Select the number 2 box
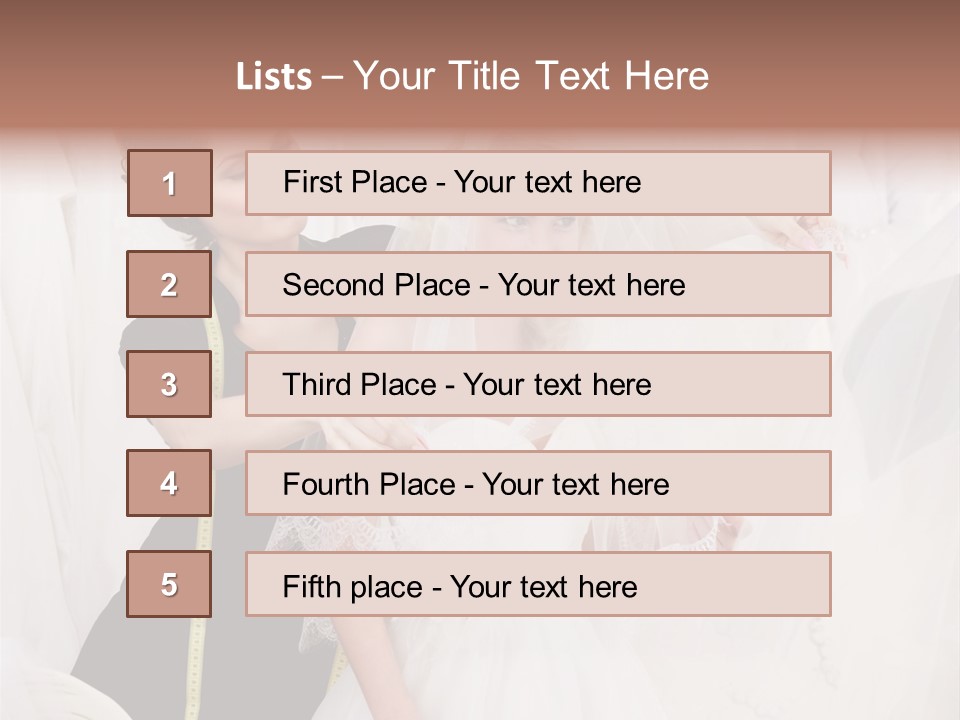Viewport: 960px width, 720px height. point(169,284)
